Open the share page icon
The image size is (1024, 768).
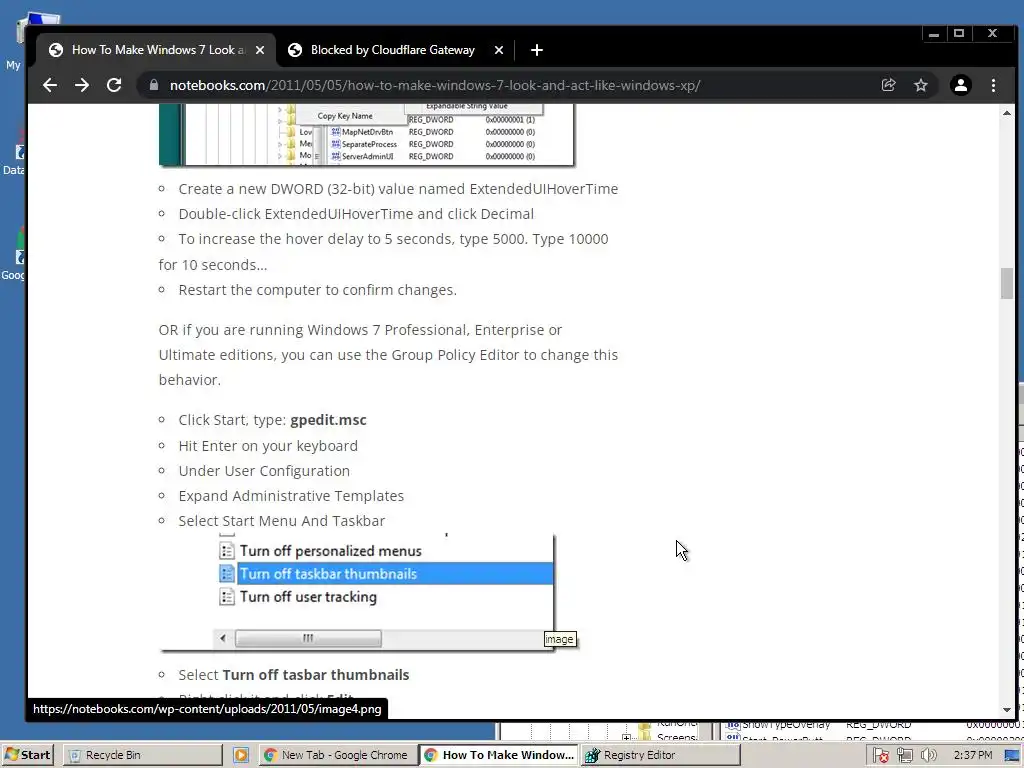point(888,86)
